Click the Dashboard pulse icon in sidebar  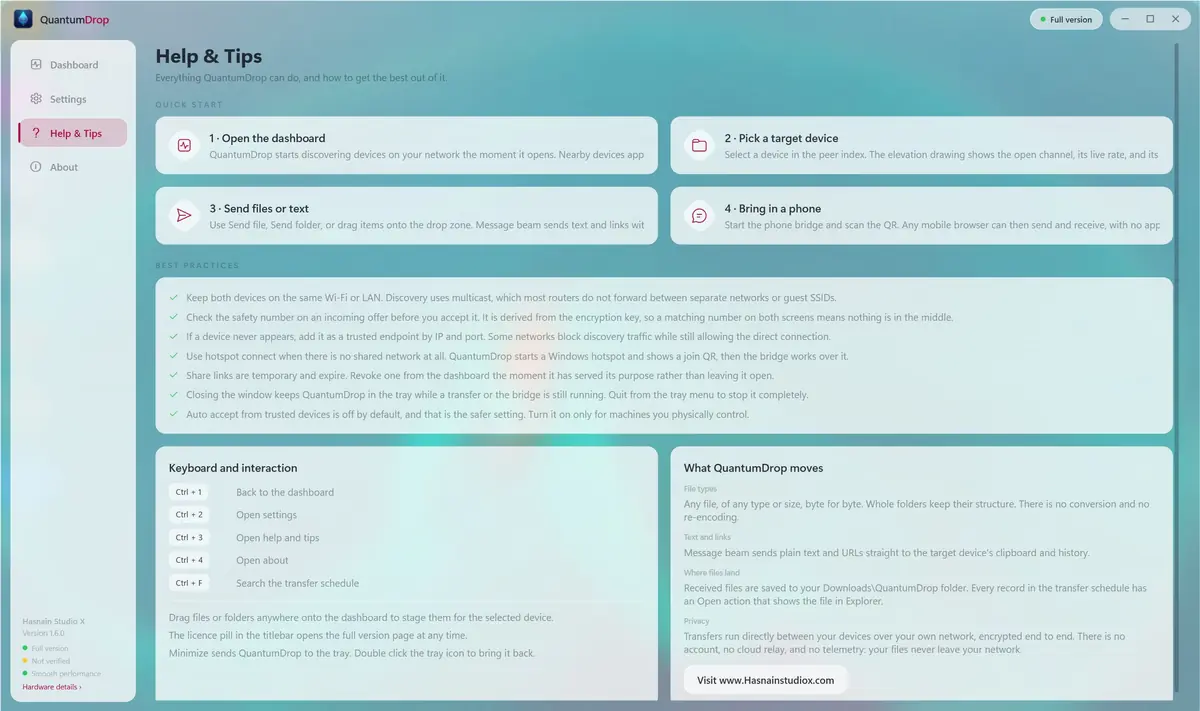pyautogui.click(x=36, y=65)
